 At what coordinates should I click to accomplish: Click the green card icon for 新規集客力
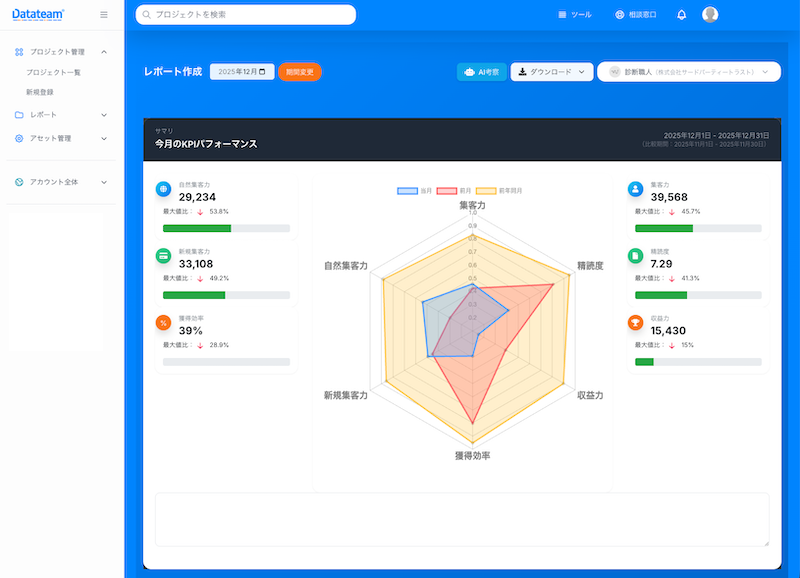(163, 256)
